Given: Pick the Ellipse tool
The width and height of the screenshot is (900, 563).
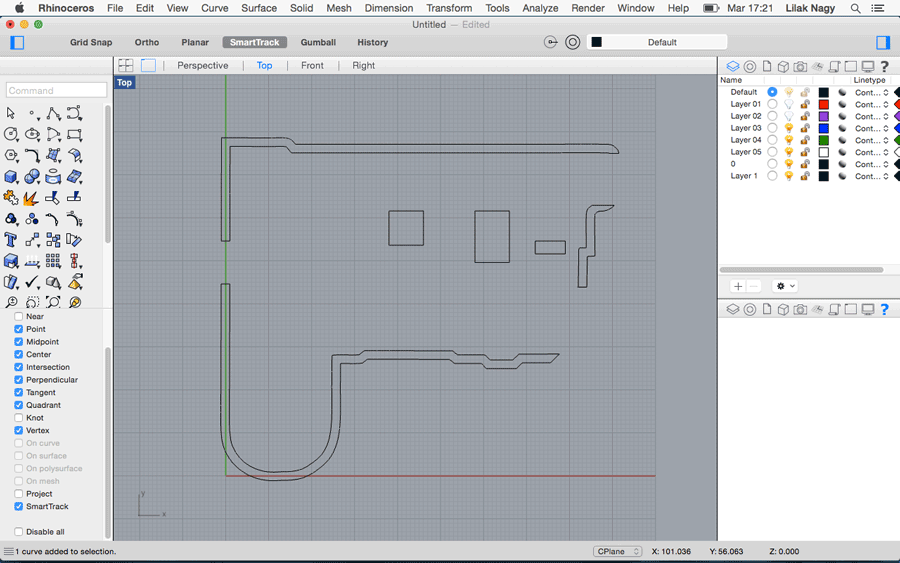Looking at the screenshot, I should (x=32, y=134).
